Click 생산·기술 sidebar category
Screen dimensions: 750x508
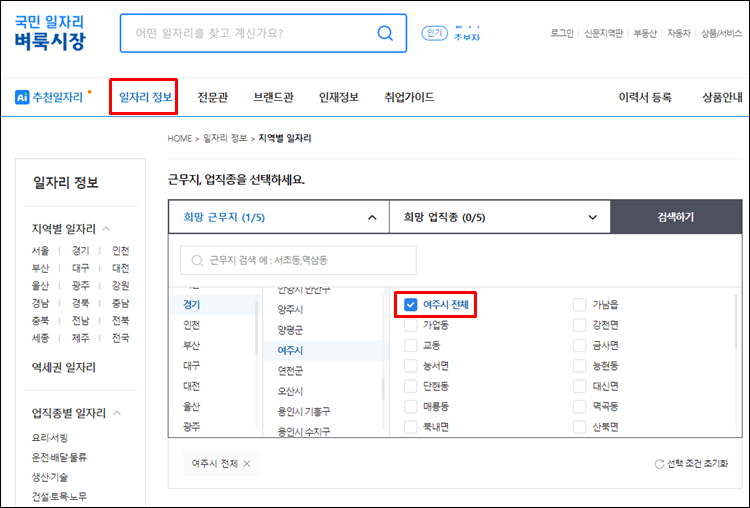(x=50, y=477)
